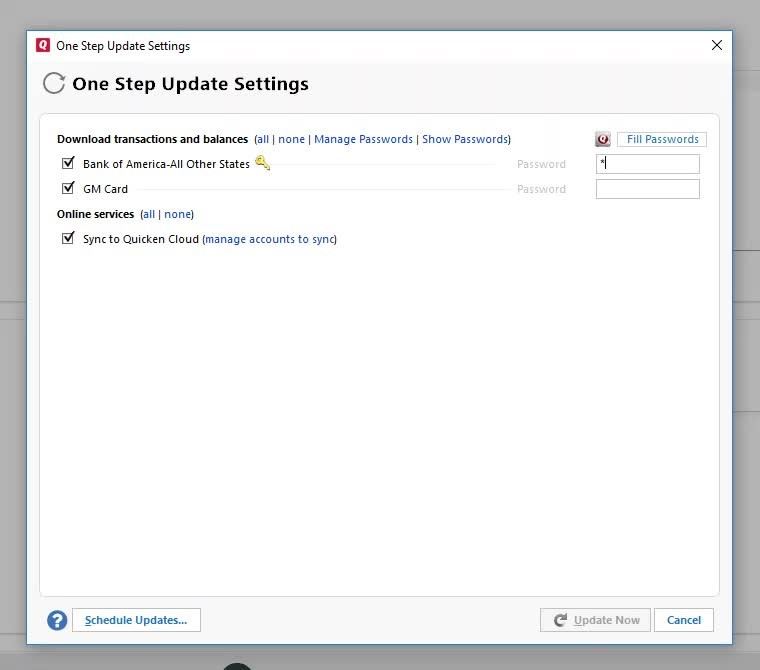Disable Sync to Quicken Cloud
Image resolution: width=760 pixels, height=670 pixels.
pos(68,239)
